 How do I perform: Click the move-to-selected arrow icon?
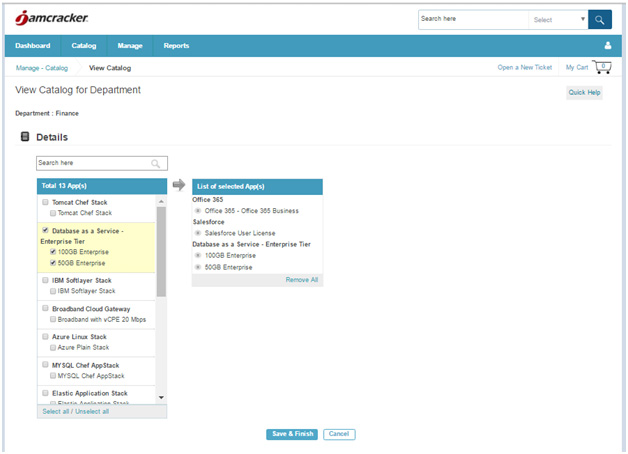179,185
